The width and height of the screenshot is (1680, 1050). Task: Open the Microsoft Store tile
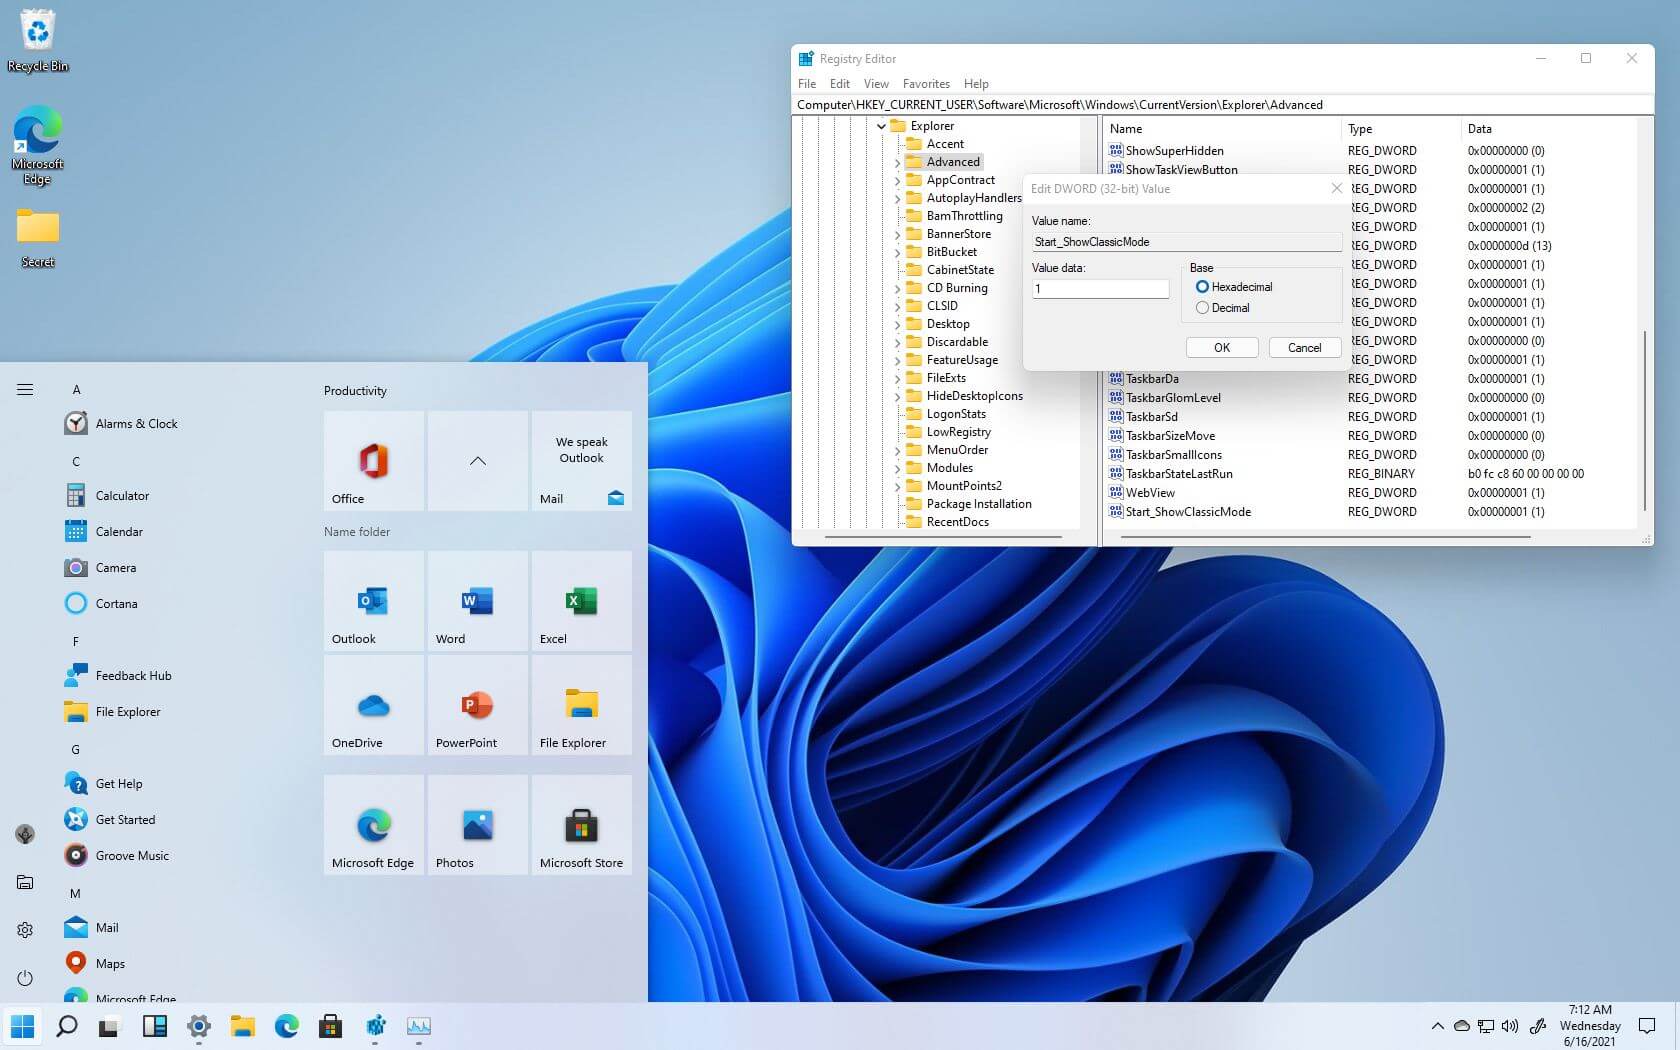point(581,825)
